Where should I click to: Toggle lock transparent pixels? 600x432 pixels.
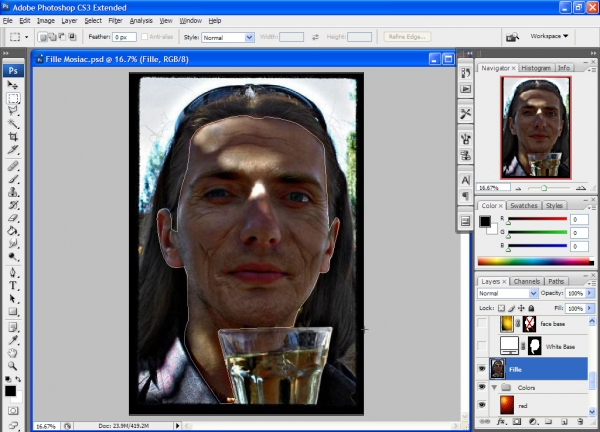pos(501,308)
